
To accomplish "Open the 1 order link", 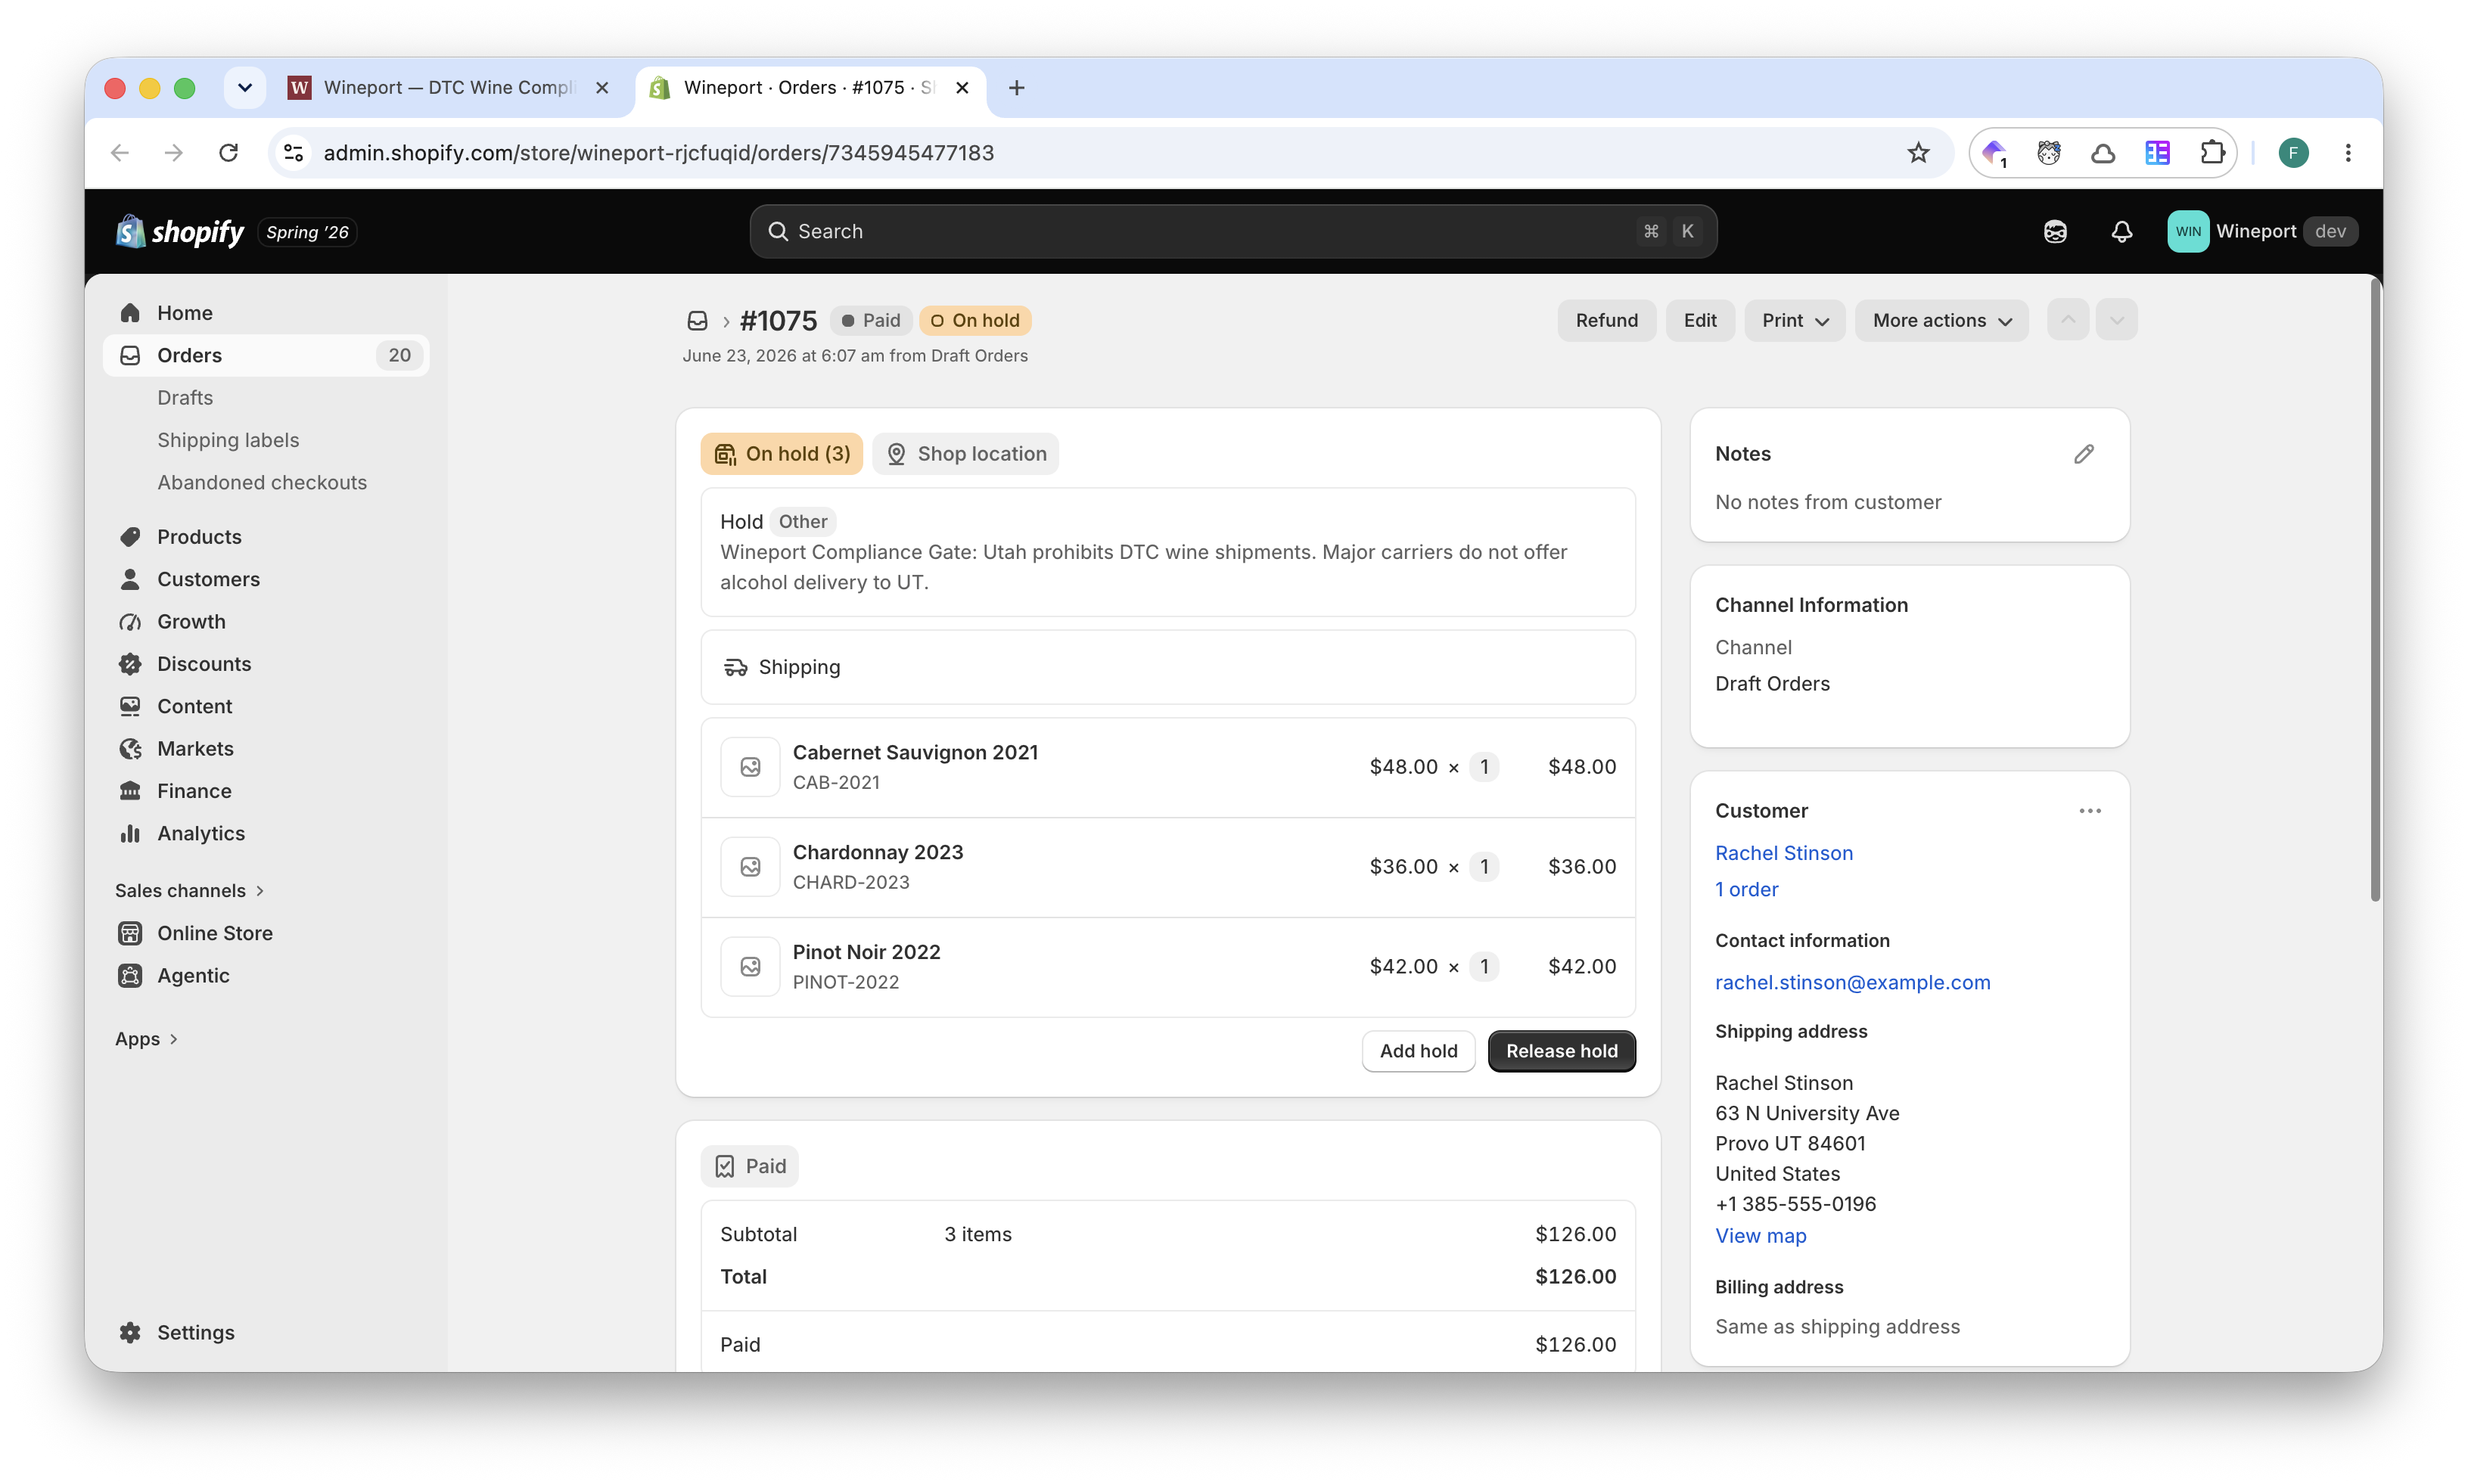I will [x=1746, y=889].
